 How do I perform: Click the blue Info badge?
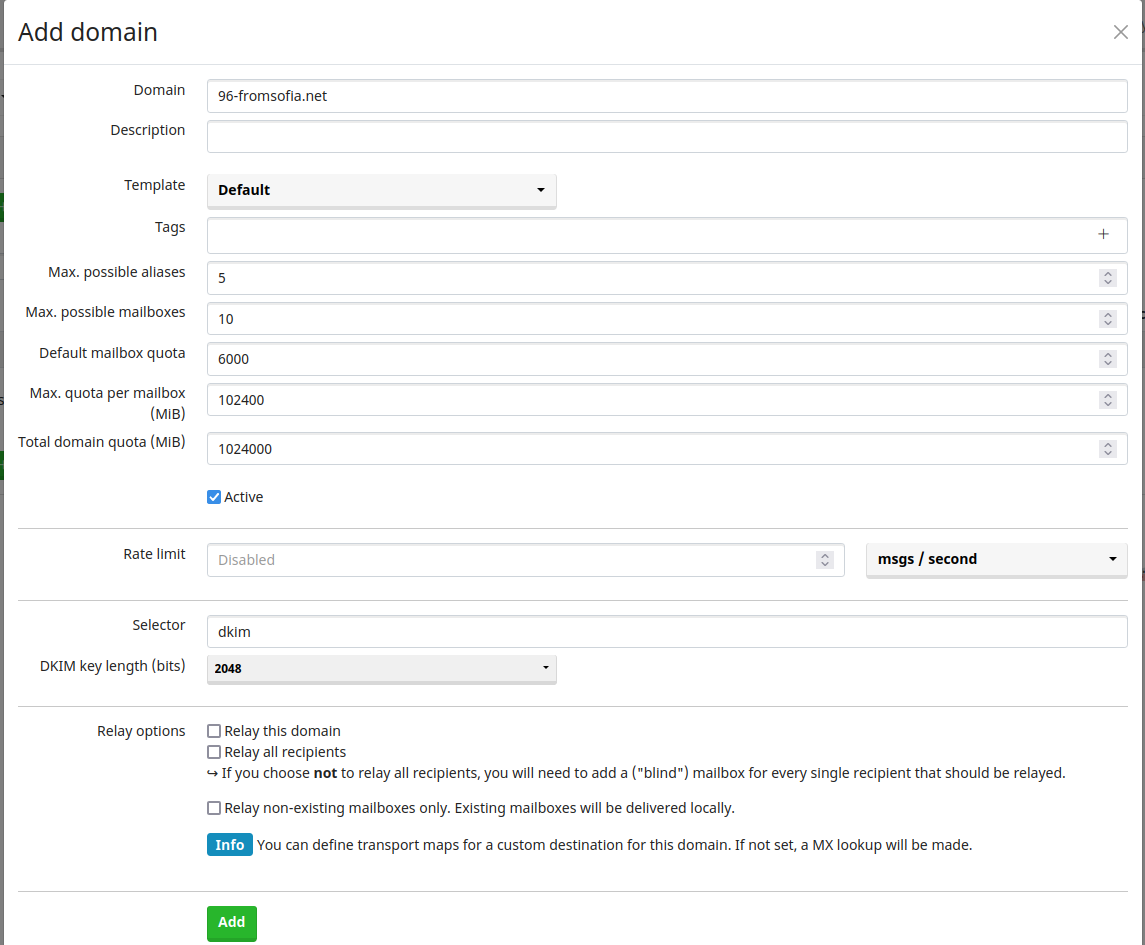click(229, 845)
